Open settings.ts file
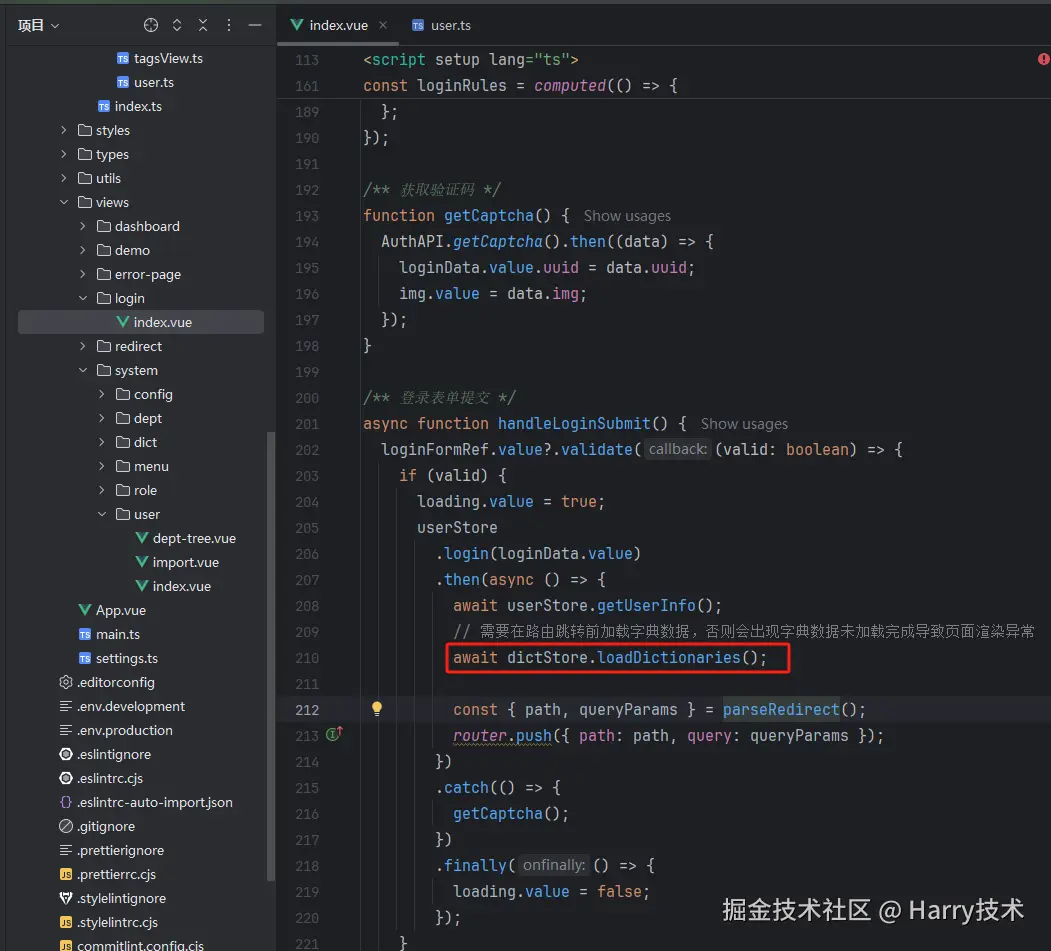Viewport: 1051px width, 951px height. [118, 658]
